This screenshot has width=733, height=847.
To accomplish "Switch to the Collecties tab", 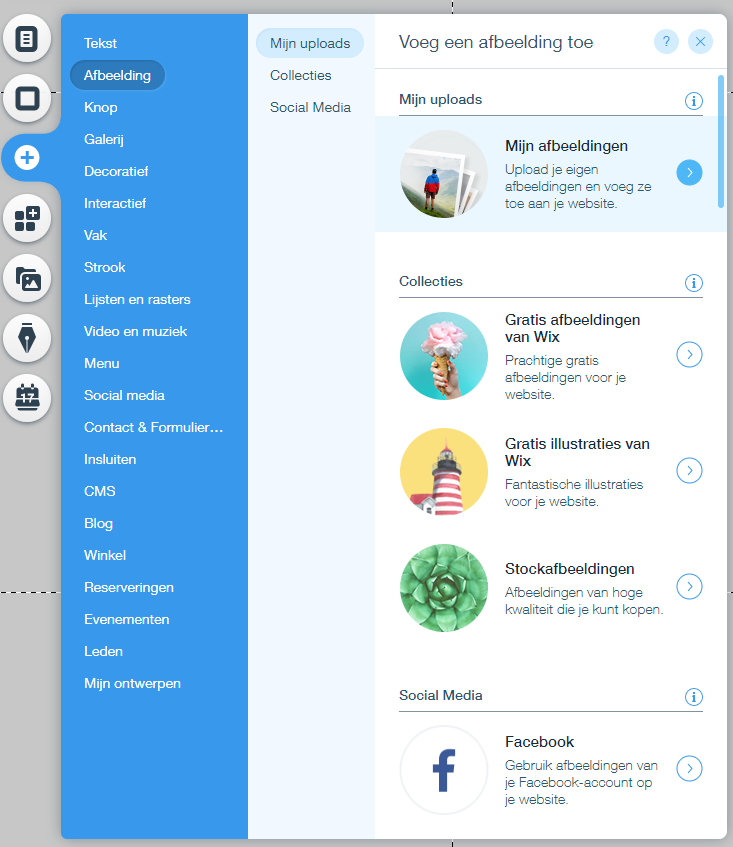I will pyautogui.click(x=300, y=75).
